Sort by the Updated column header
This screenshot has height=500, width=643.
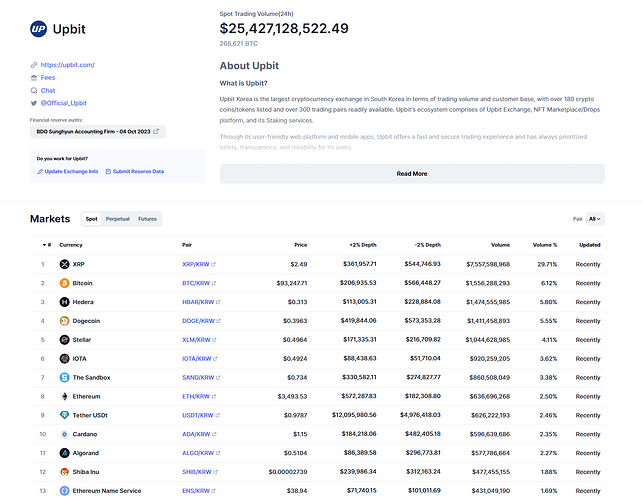pyautogui.click(x=590, y=245)
